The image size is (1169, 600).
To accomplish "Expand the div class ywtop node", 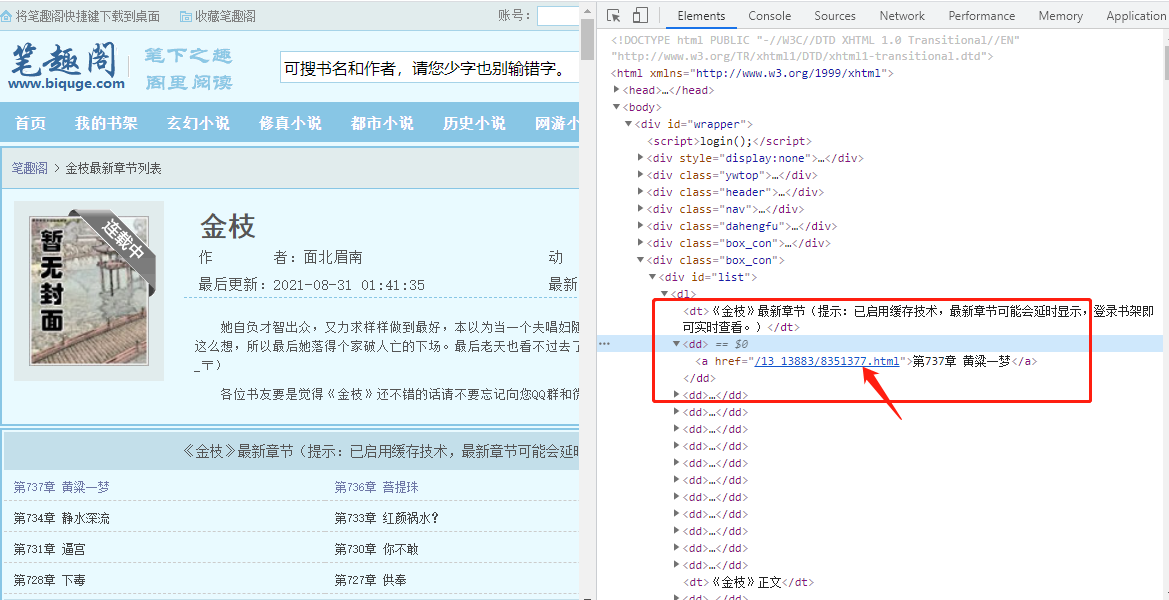I will click(640, 175).
